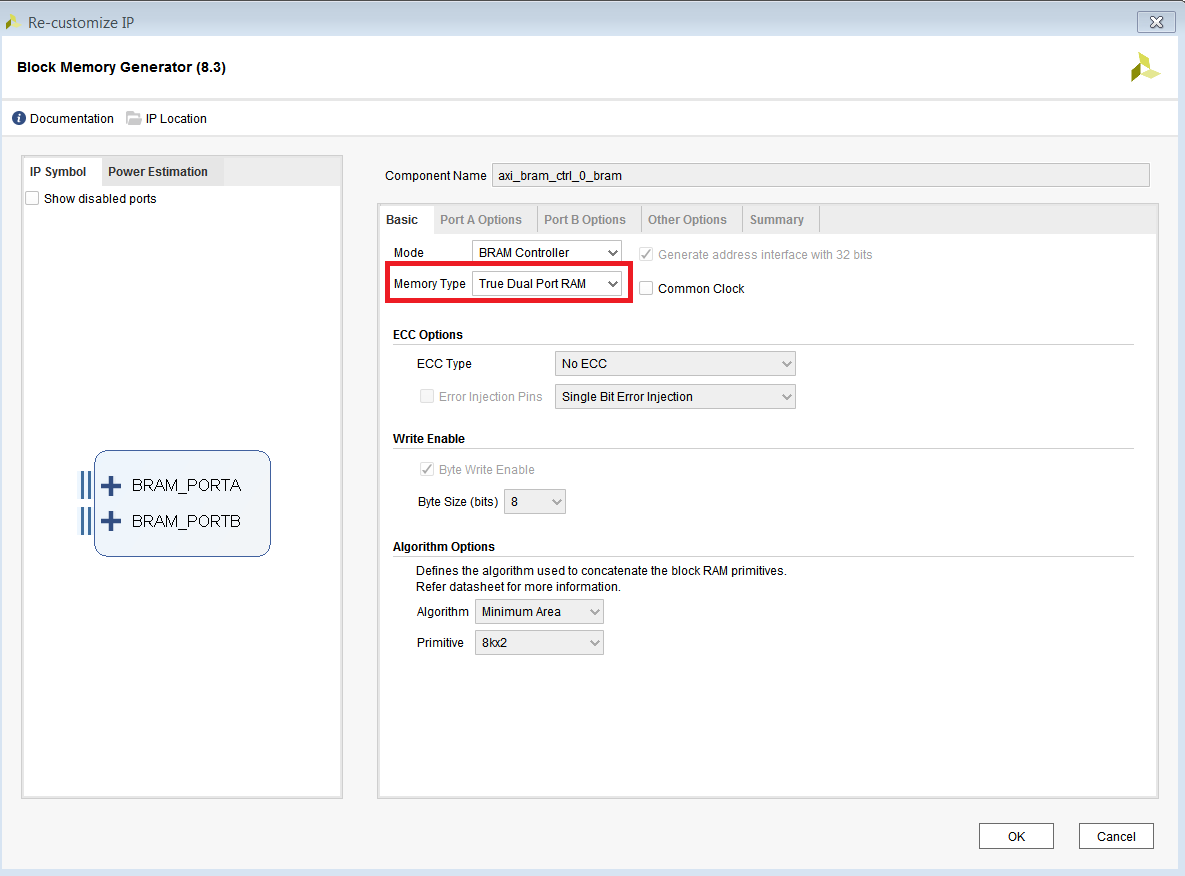Click the Algorithm Options section heading
The width and height of the screenshot is (1185, 876).
pyautogui.click(x=444, y=546)
